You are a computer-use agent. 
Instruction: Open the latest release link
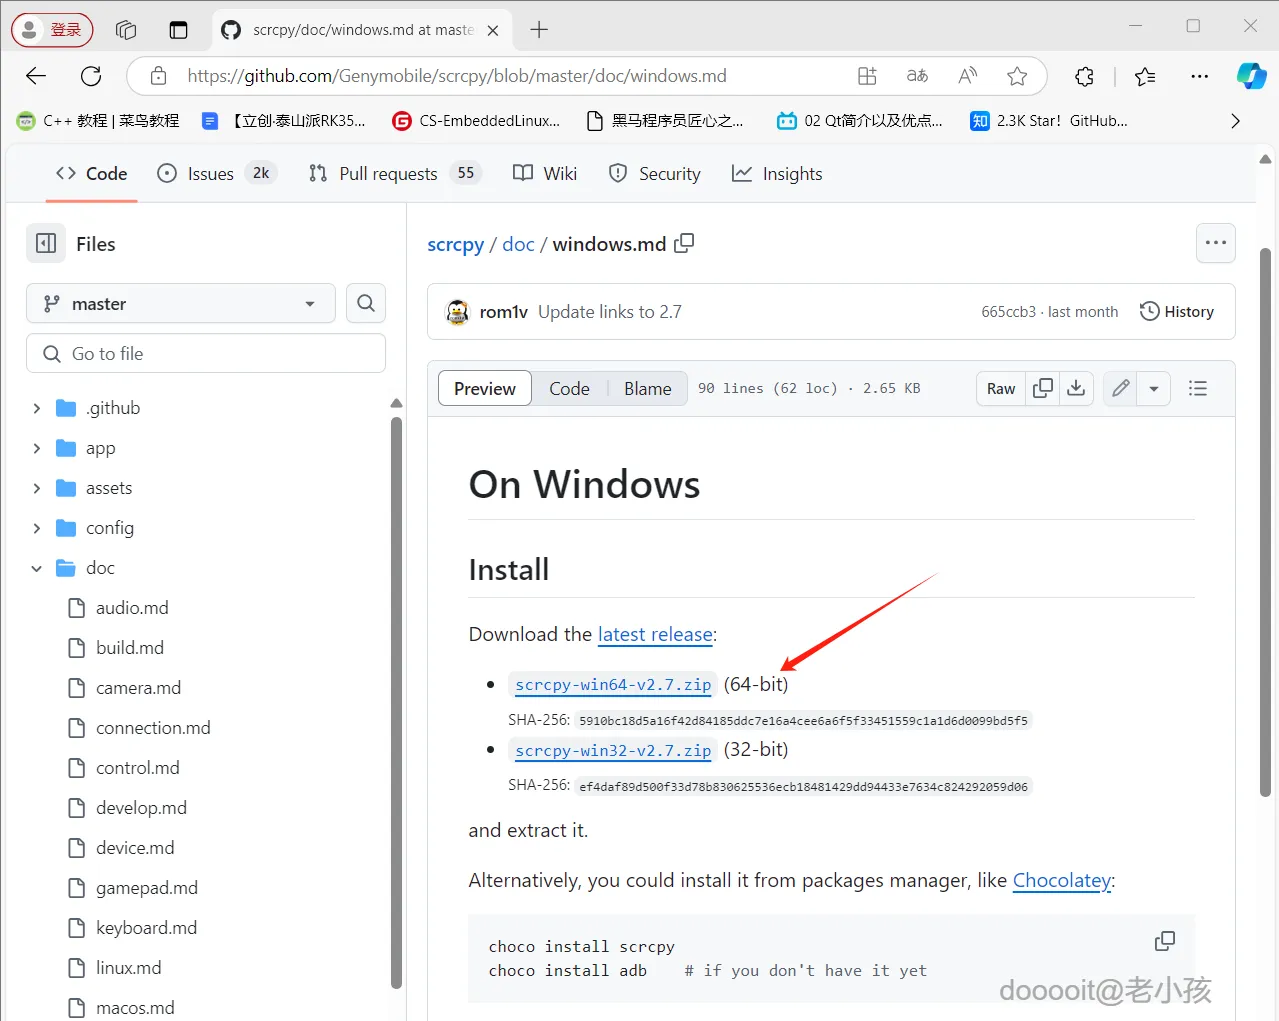pyautogui.click(x=655, y=634)
